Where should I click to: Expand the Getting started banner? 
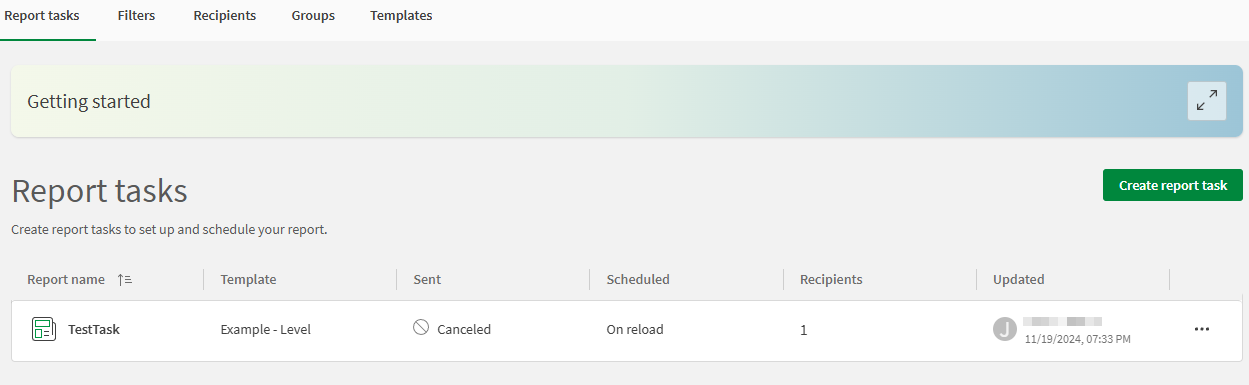pos(1206,101)
